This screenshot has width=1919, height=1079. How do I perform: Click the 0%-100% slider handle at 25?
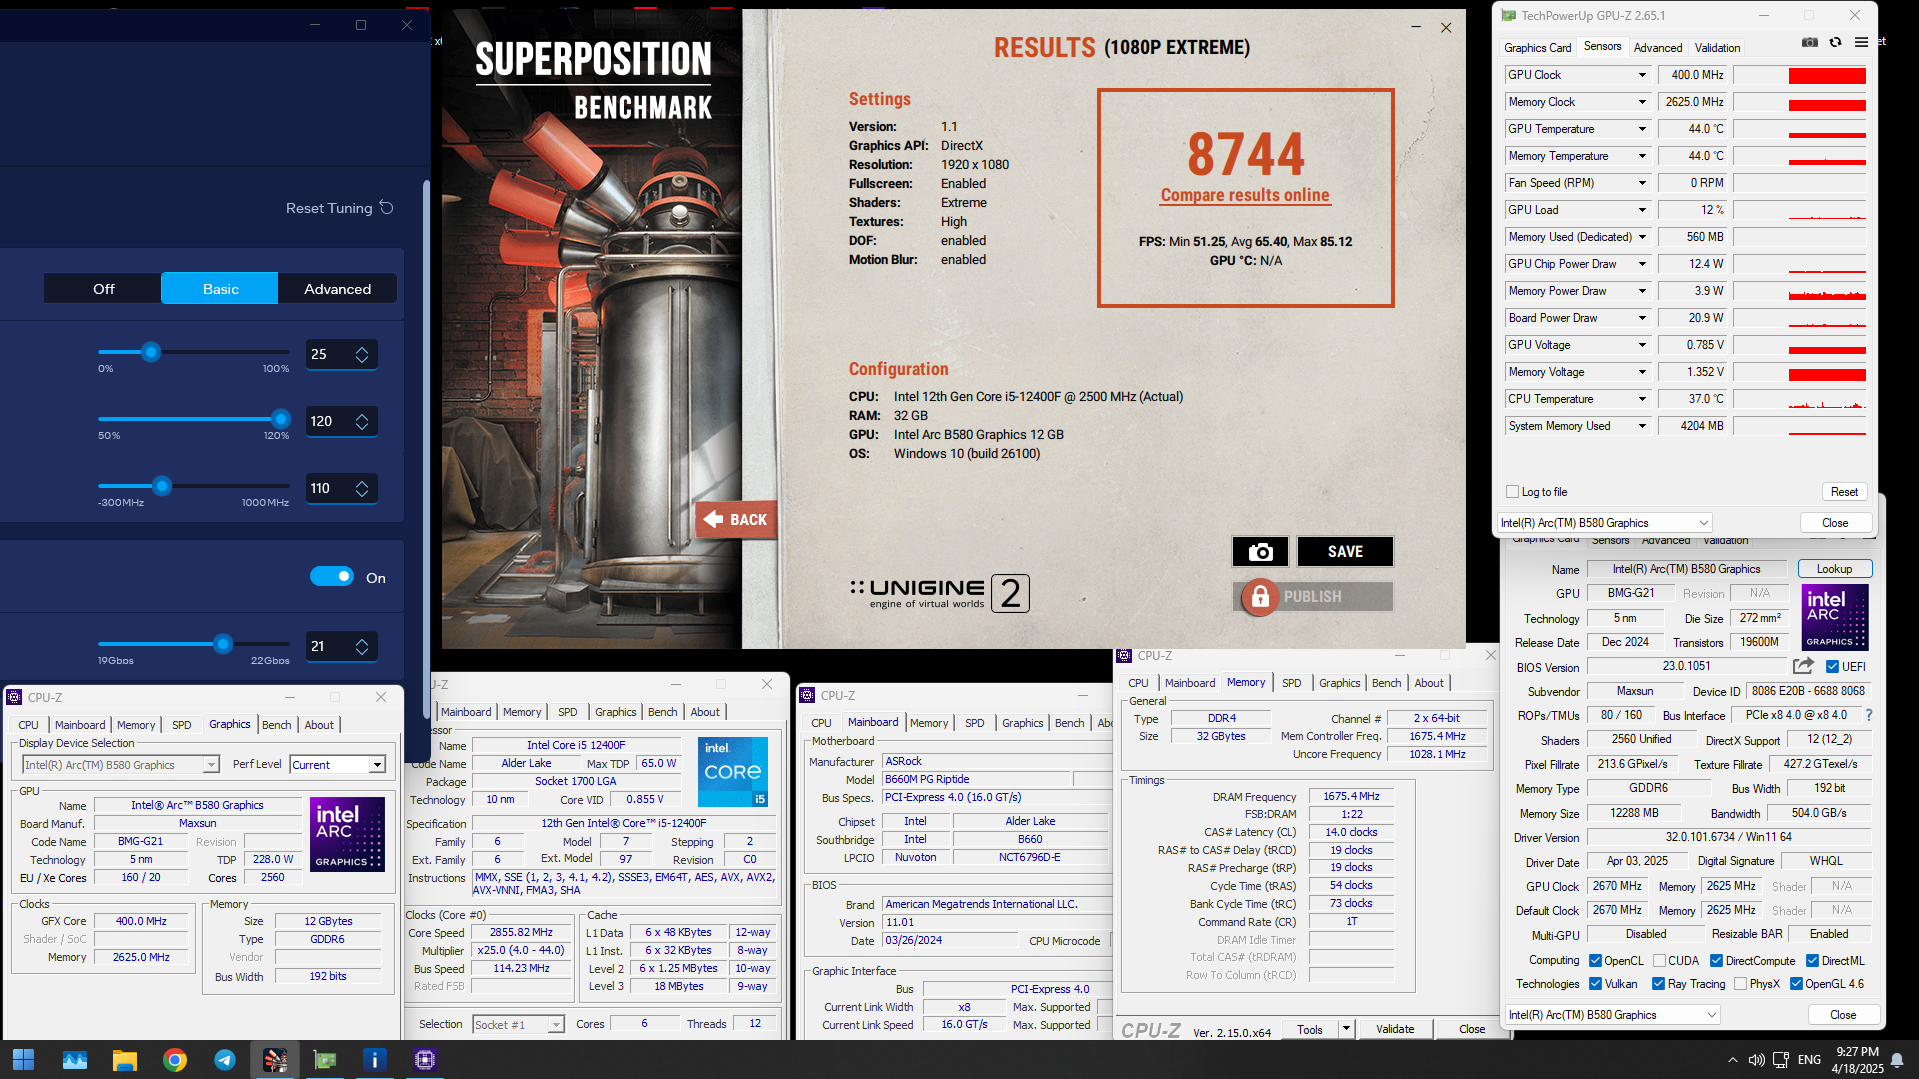tap(151, 352)
